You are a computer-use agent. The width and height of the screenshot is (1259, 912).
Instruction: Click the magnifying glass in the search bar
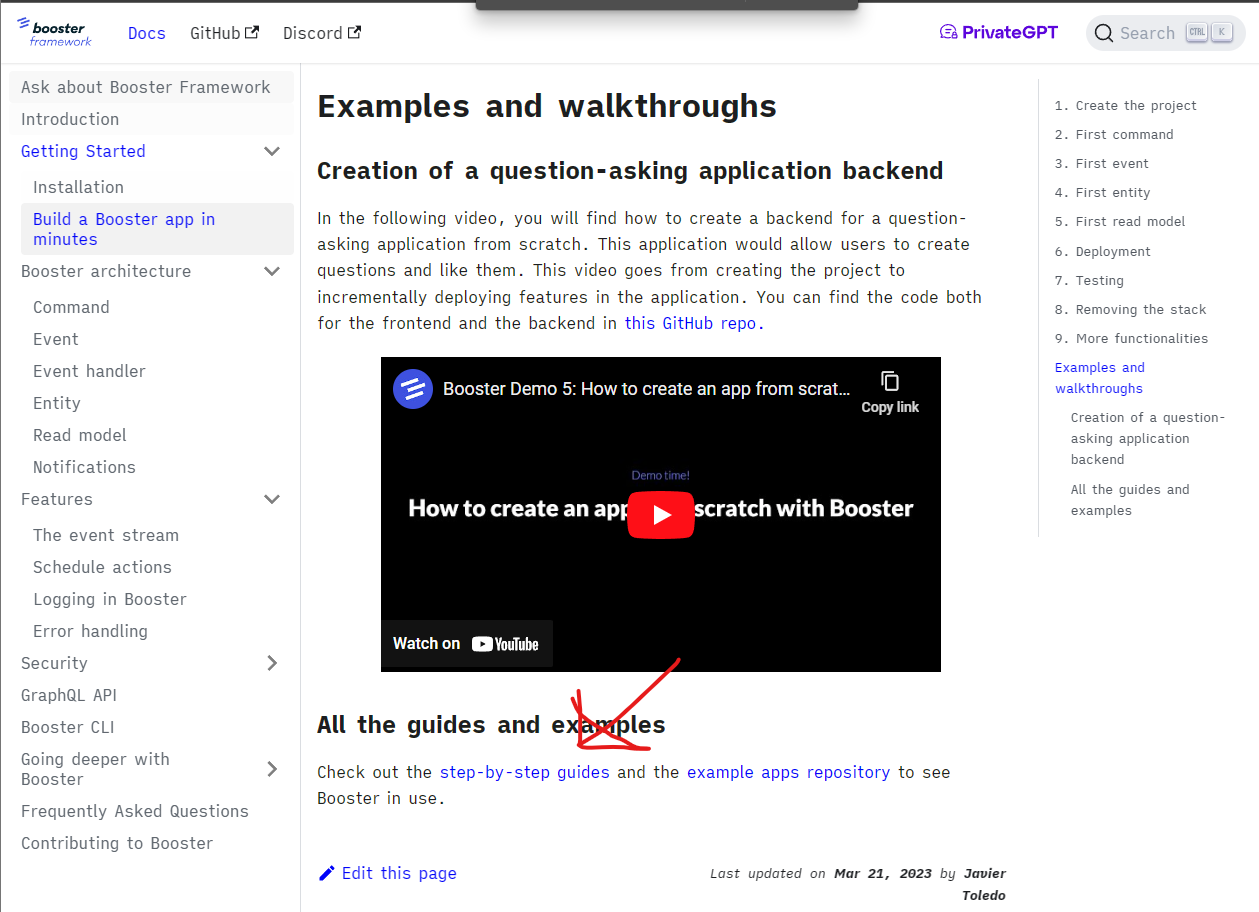(1104, 32)
